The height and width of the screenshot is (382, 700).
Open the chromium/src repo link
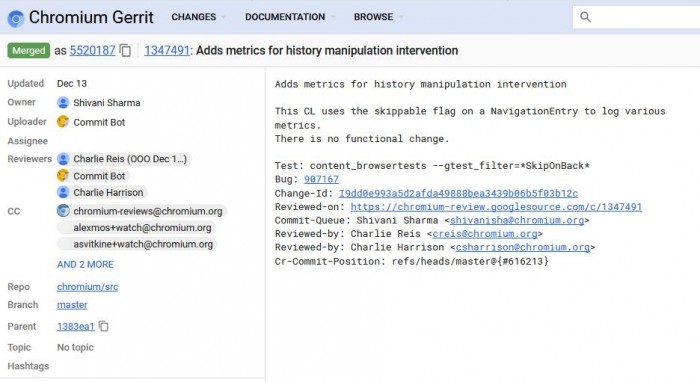click(88, 286)
